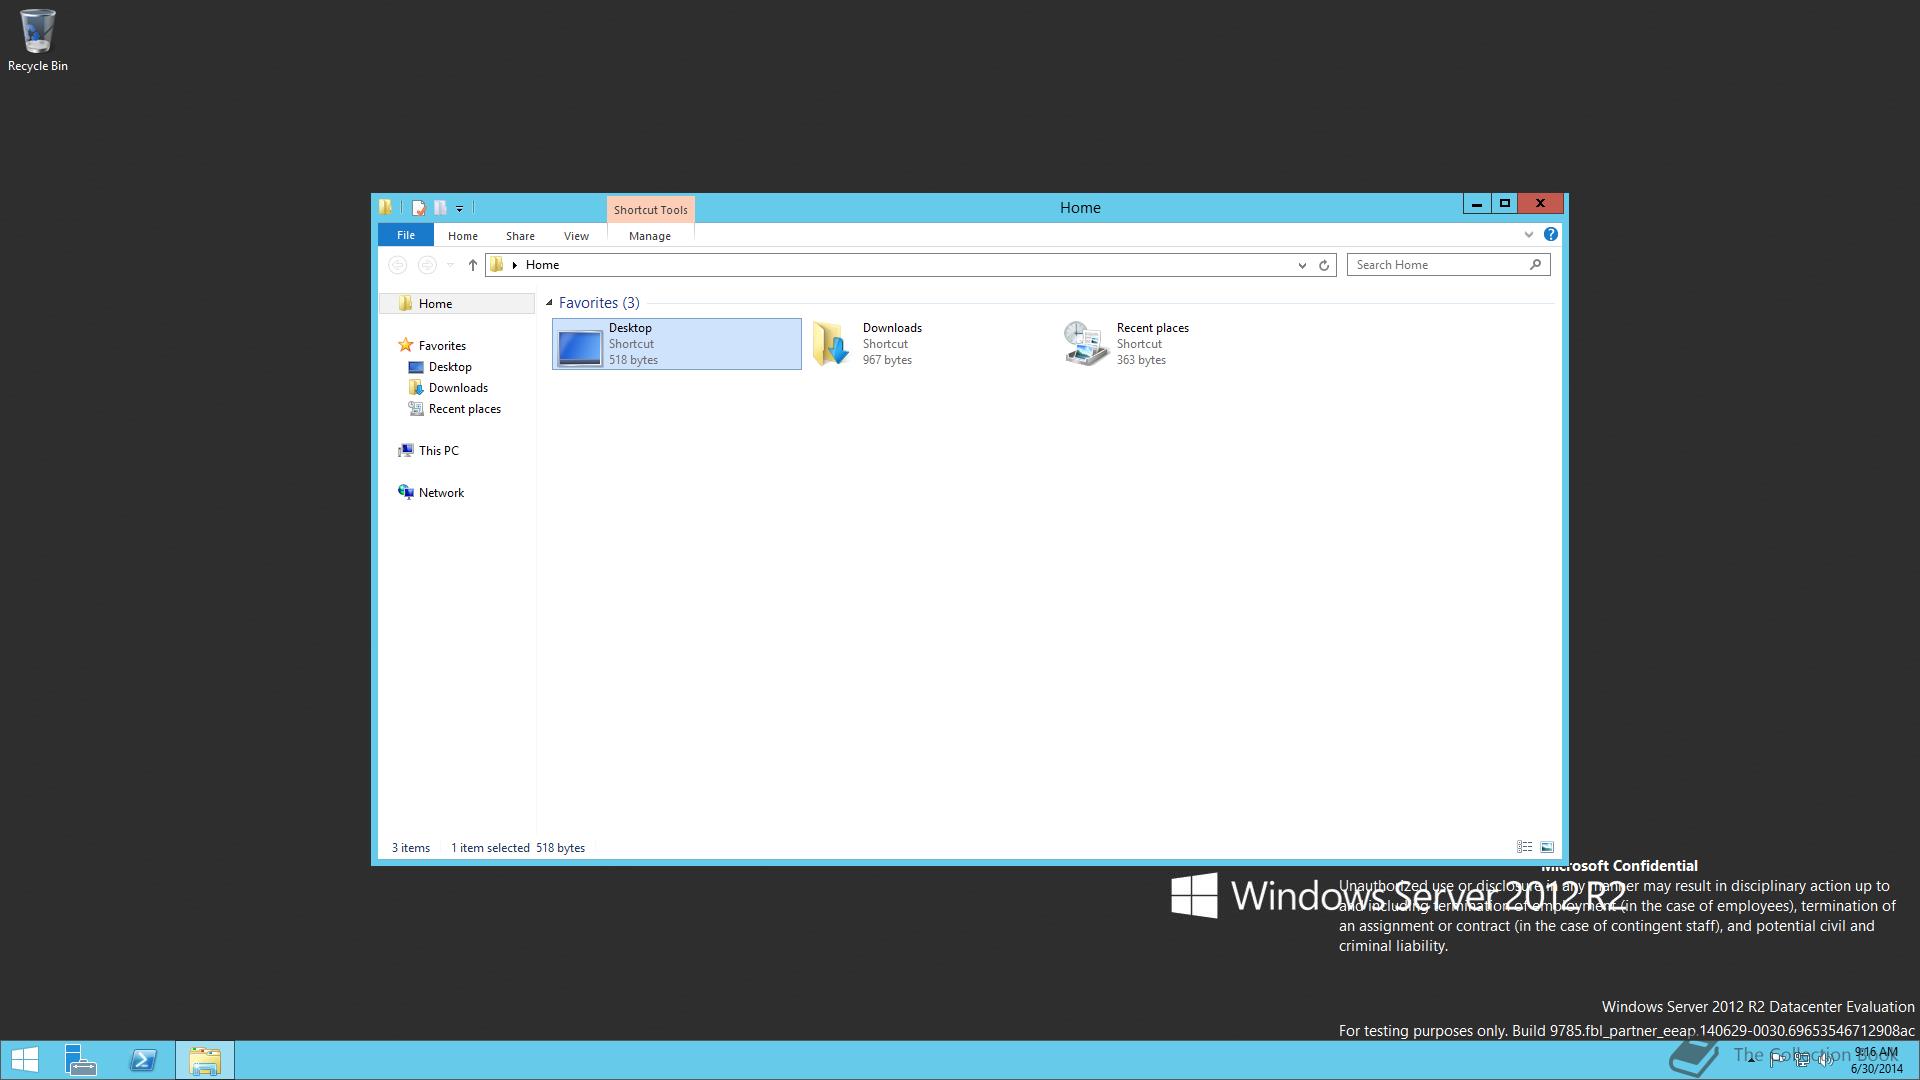Open the Manage shortcut tools tab
The image size is (1920, 1080).
click(650, 236)
